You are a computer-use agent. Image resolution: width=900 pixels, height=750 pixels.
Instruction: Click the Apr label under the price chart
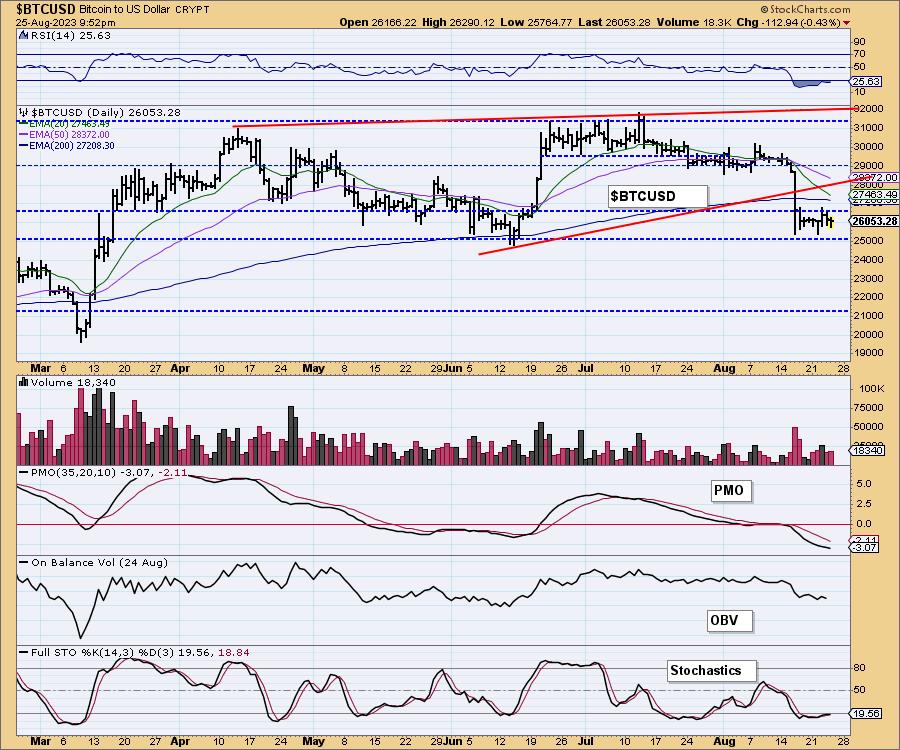[180, 368]
